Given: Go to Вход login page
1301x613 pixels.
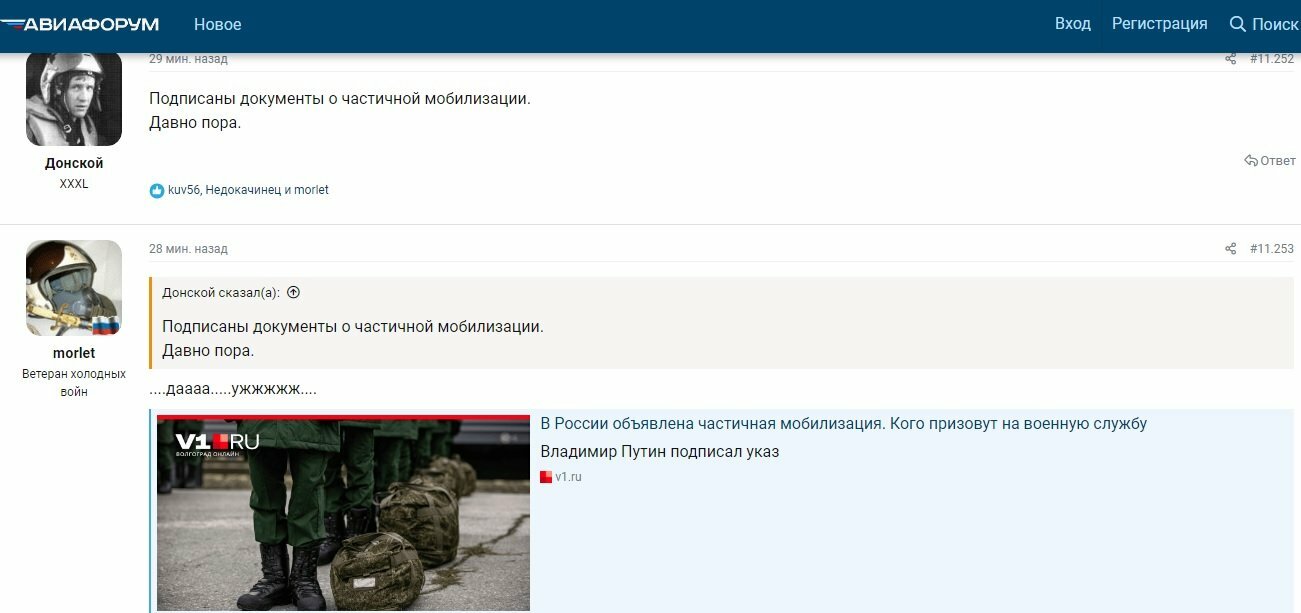Looking at the screenshot, I should click(x=1073, y=24).
